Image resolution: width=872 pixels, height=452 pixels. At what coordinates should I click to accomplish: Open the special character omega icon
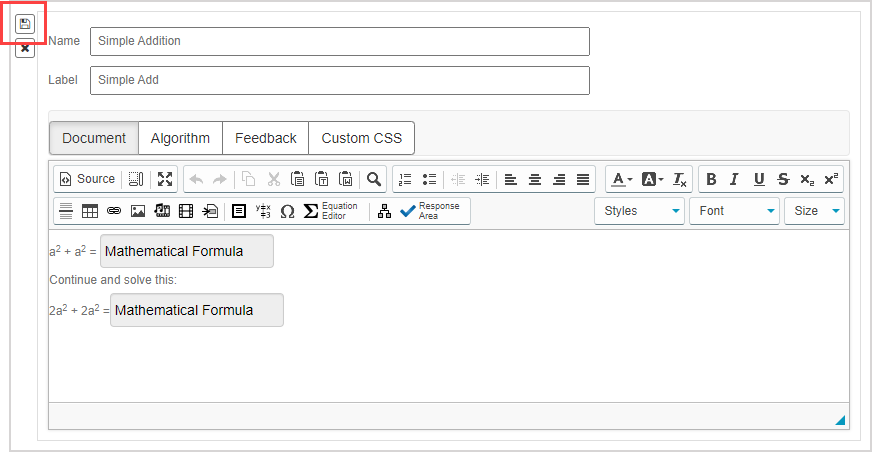point(287,211)
